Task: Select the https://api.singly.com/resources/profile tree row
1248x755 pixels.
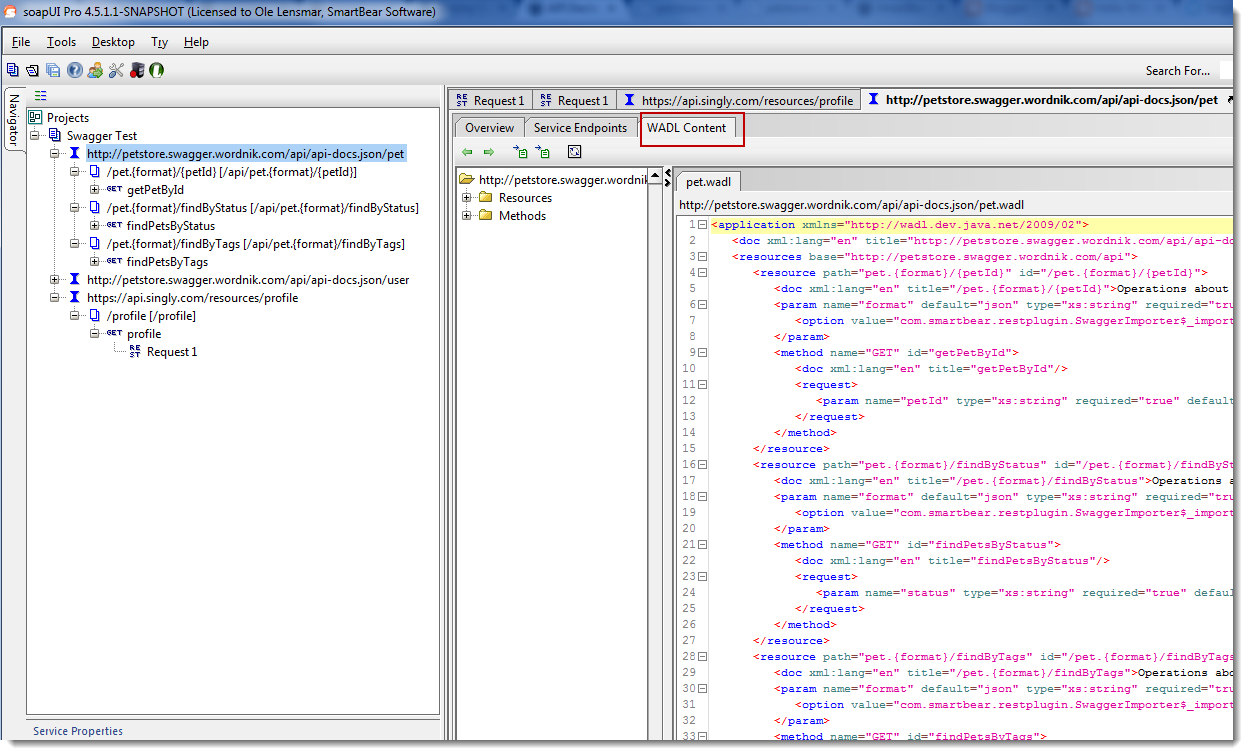Action: point(192,298)
